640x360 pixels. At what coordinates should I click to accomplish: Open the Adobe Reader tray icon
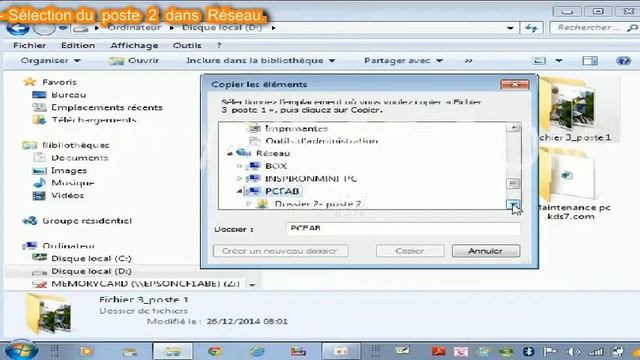tap(439, 351)
